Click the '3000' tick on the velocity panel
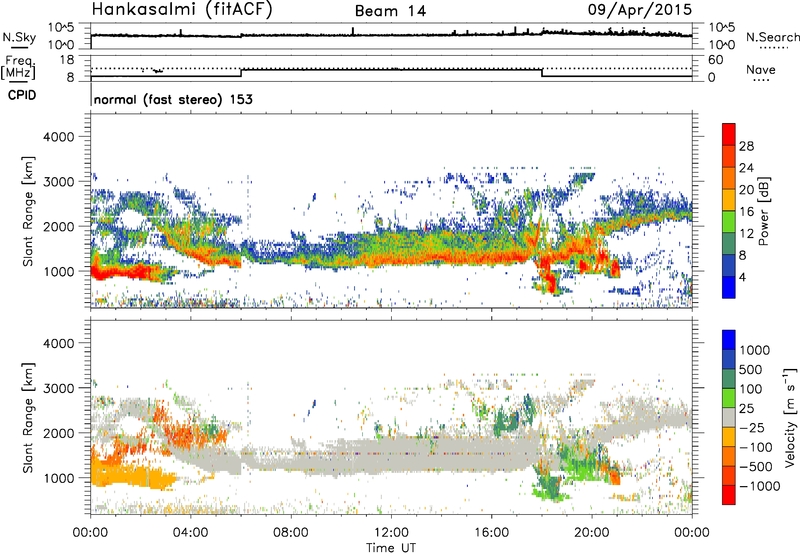The height and width of the screenshot is (554, 800). (59, 388)
